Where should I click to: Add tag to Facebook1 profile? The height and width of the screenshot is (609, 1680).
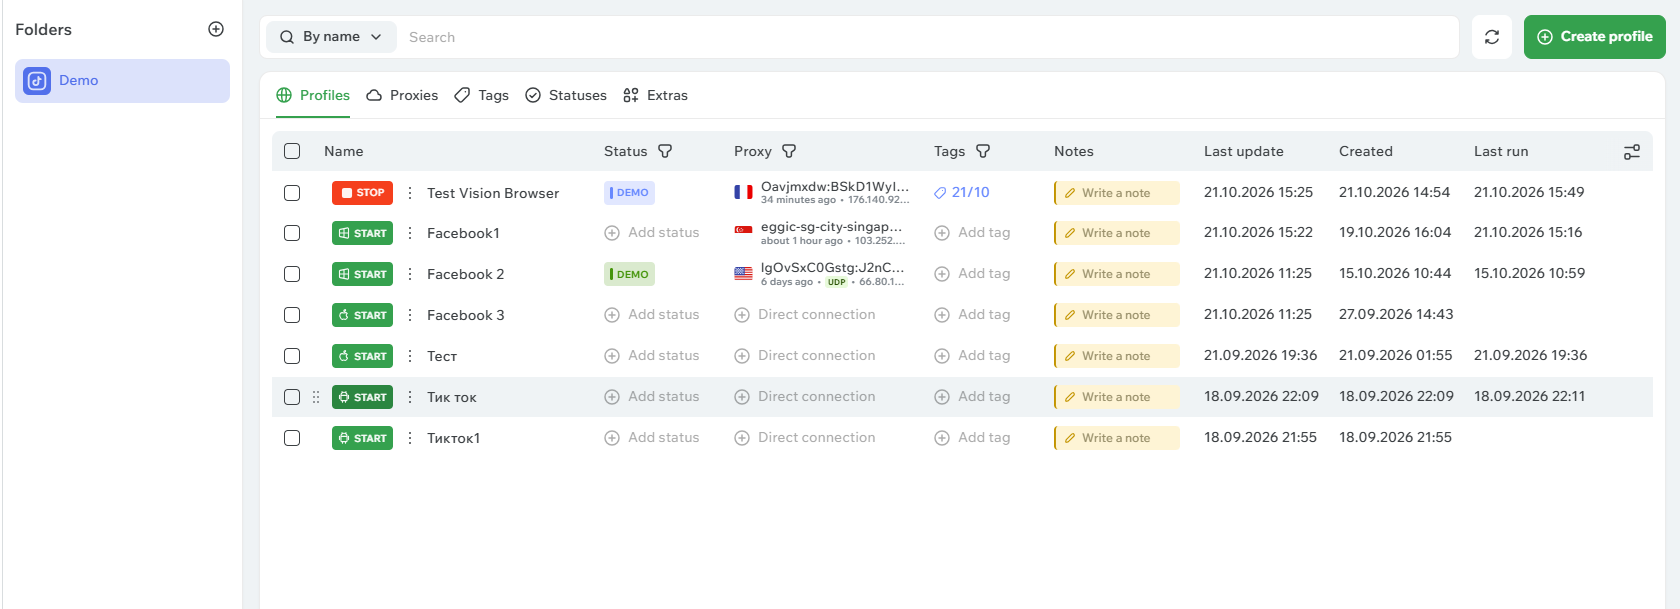[972, 233]
